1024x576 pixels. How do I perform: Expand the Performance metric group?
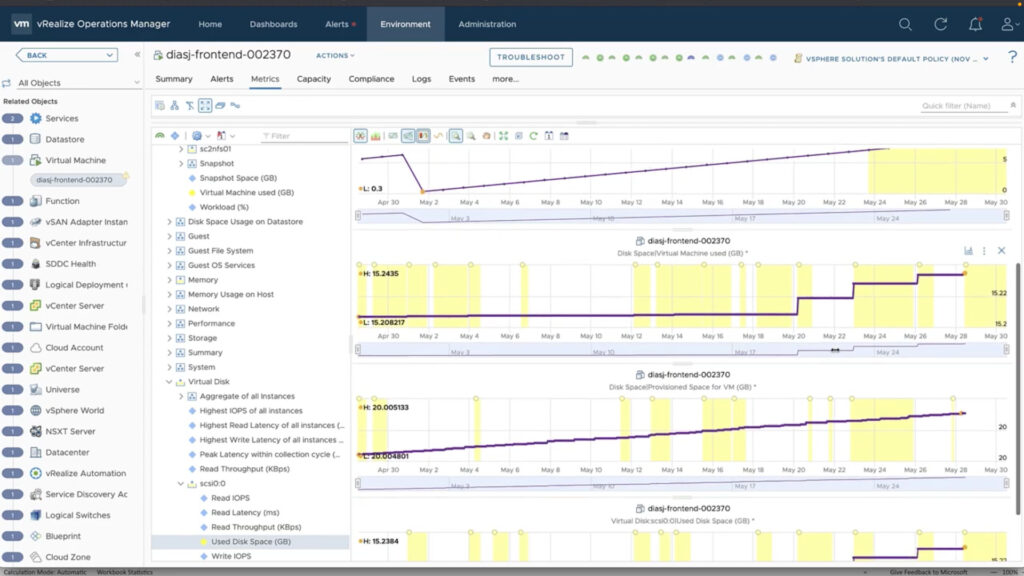point(169,323)
